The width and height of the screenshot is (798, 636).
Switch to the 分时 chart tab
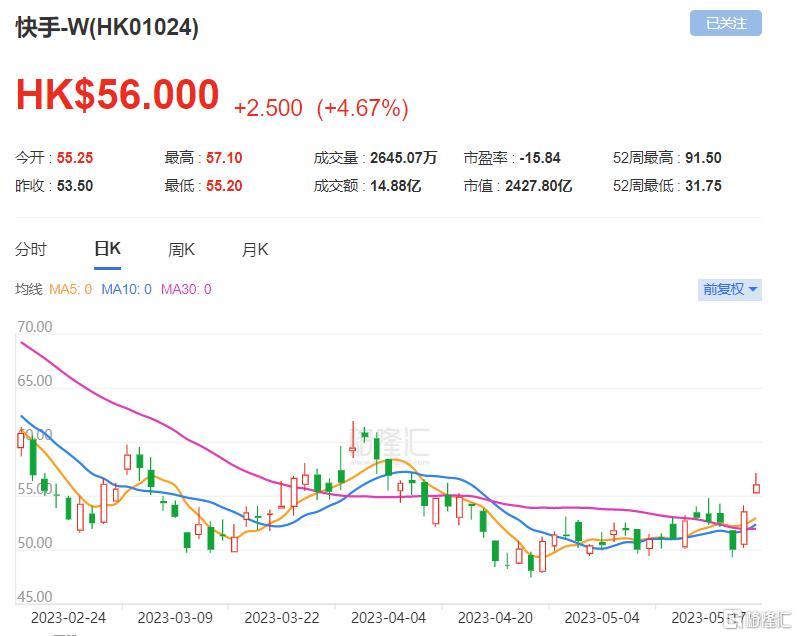coord(31,249)
